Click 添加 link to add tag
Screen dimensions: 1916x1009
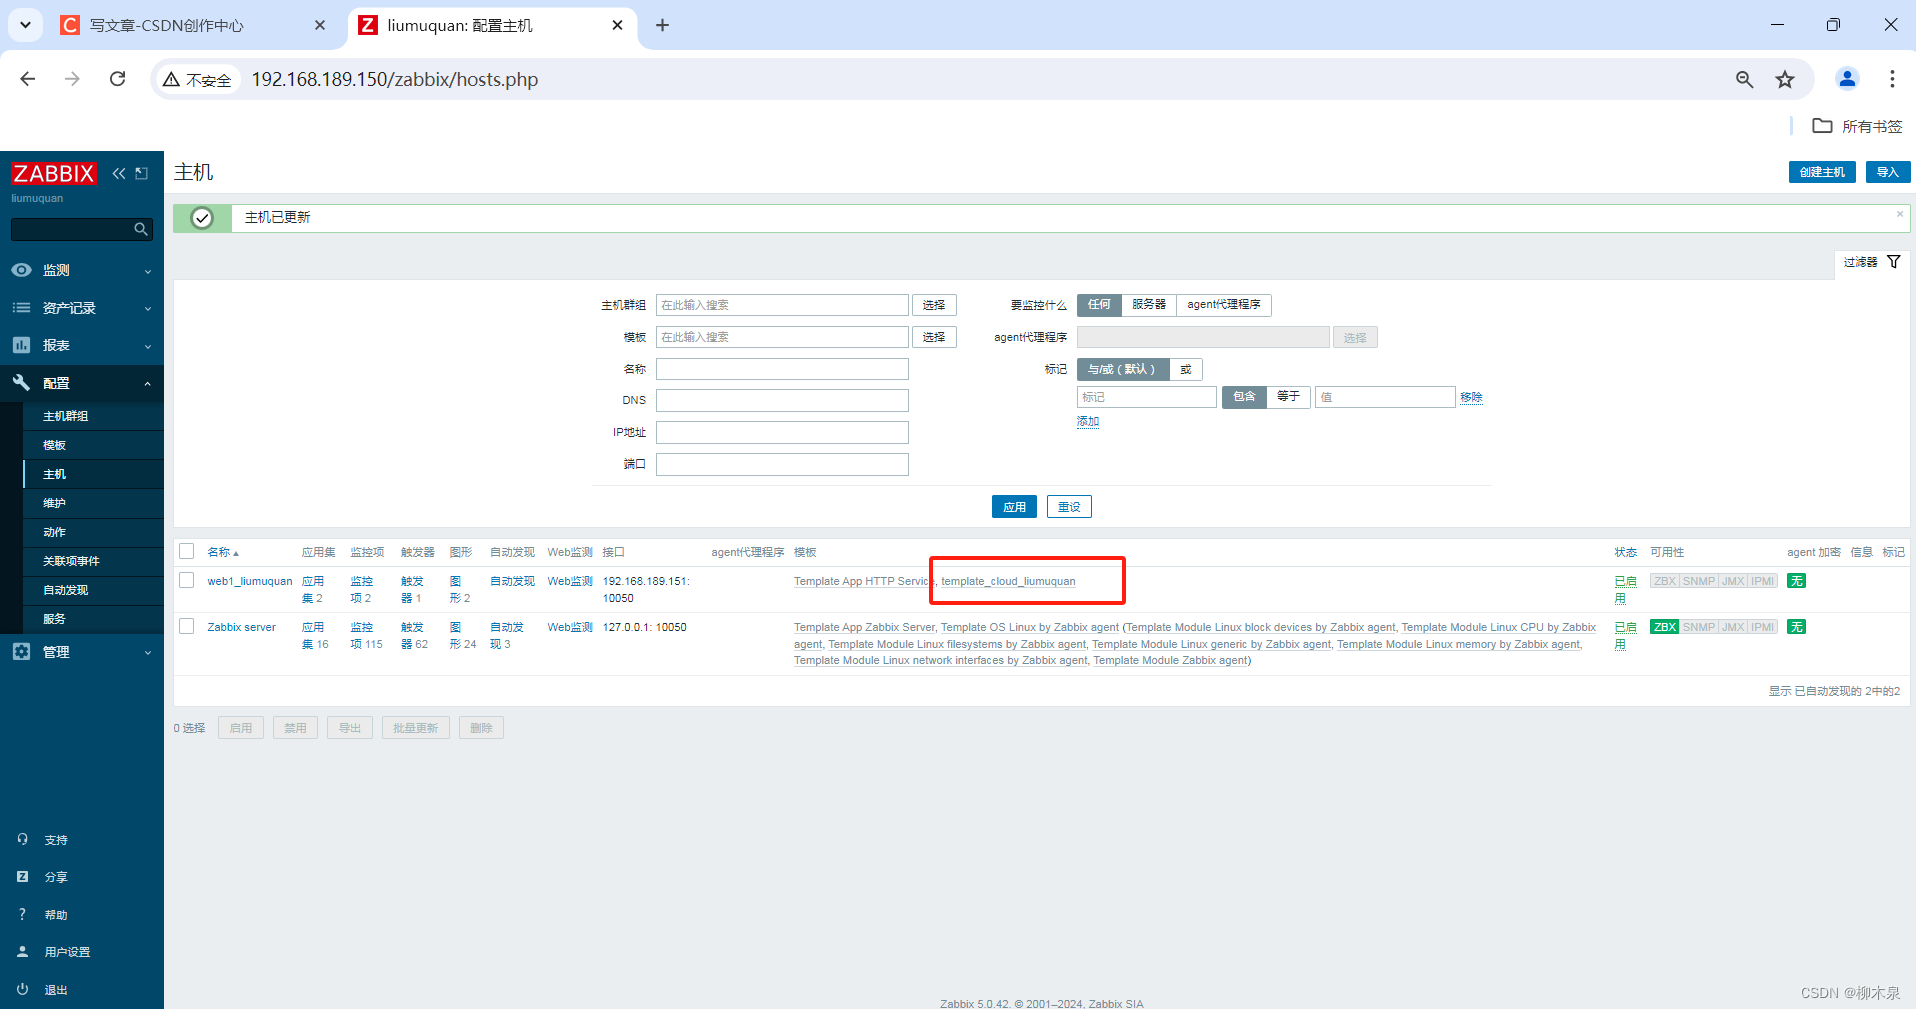pyautogui.click(x=1088, y=422)
